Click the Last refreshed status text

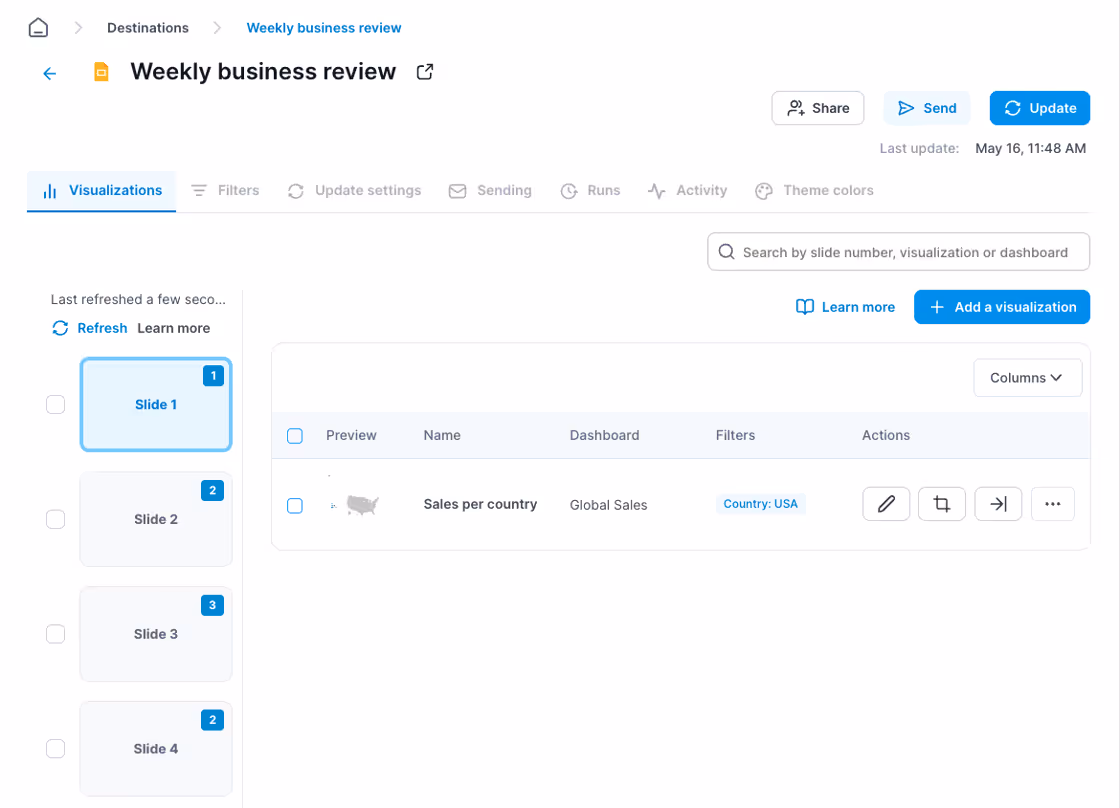coord(138,299)
